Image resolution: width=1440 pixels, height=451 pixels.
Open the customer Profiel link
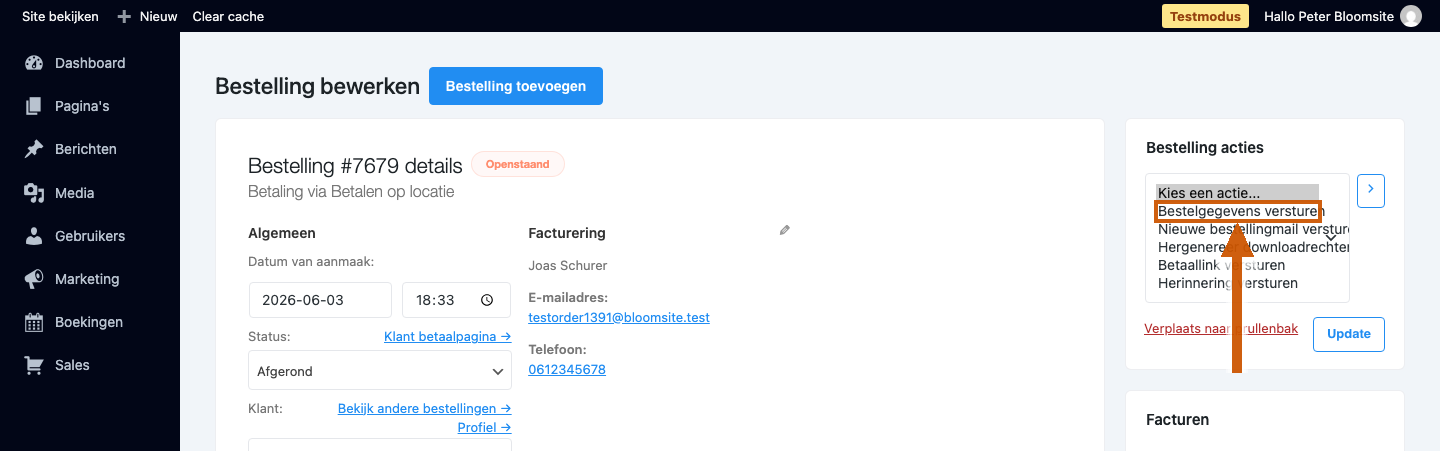click(485, 427)
